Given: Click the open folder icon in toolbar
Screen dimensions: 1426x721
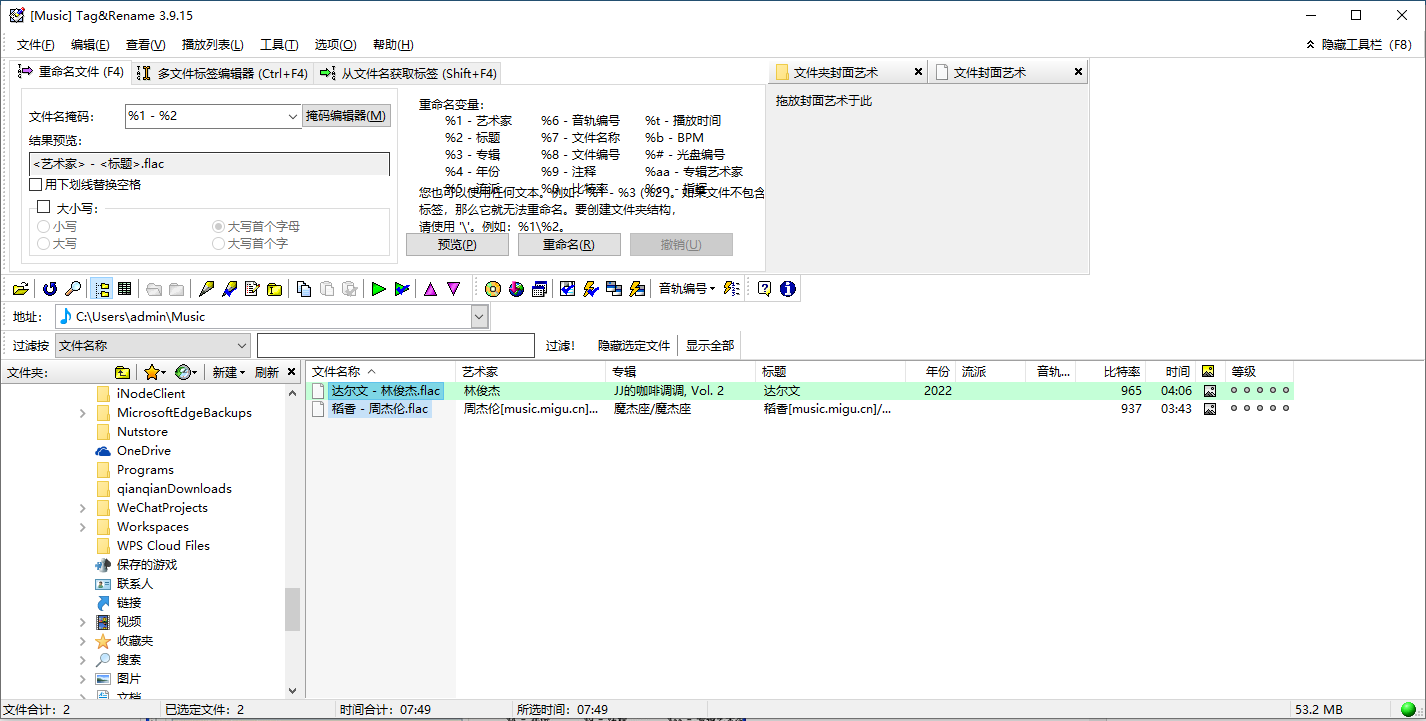Looking at the screenshot, I should (20, 289).
